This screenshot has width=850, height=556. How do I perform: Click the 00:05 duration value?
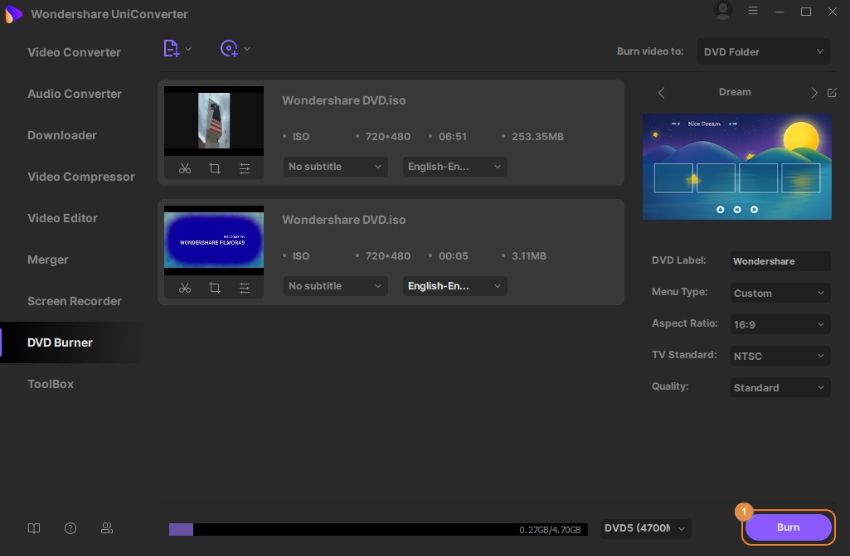pyautogui.click(x=453, y=256)
